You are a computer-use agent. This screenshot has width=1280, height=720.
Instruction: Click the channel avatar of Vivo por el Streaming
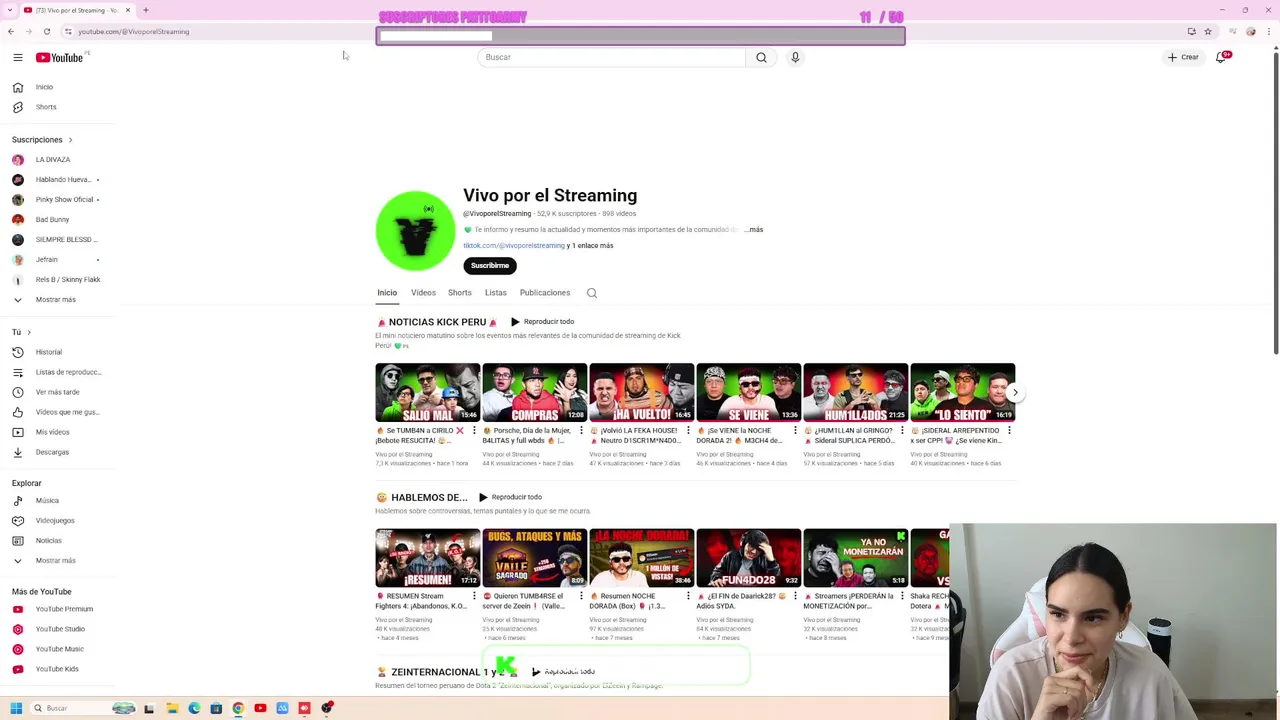pos(415,231)
